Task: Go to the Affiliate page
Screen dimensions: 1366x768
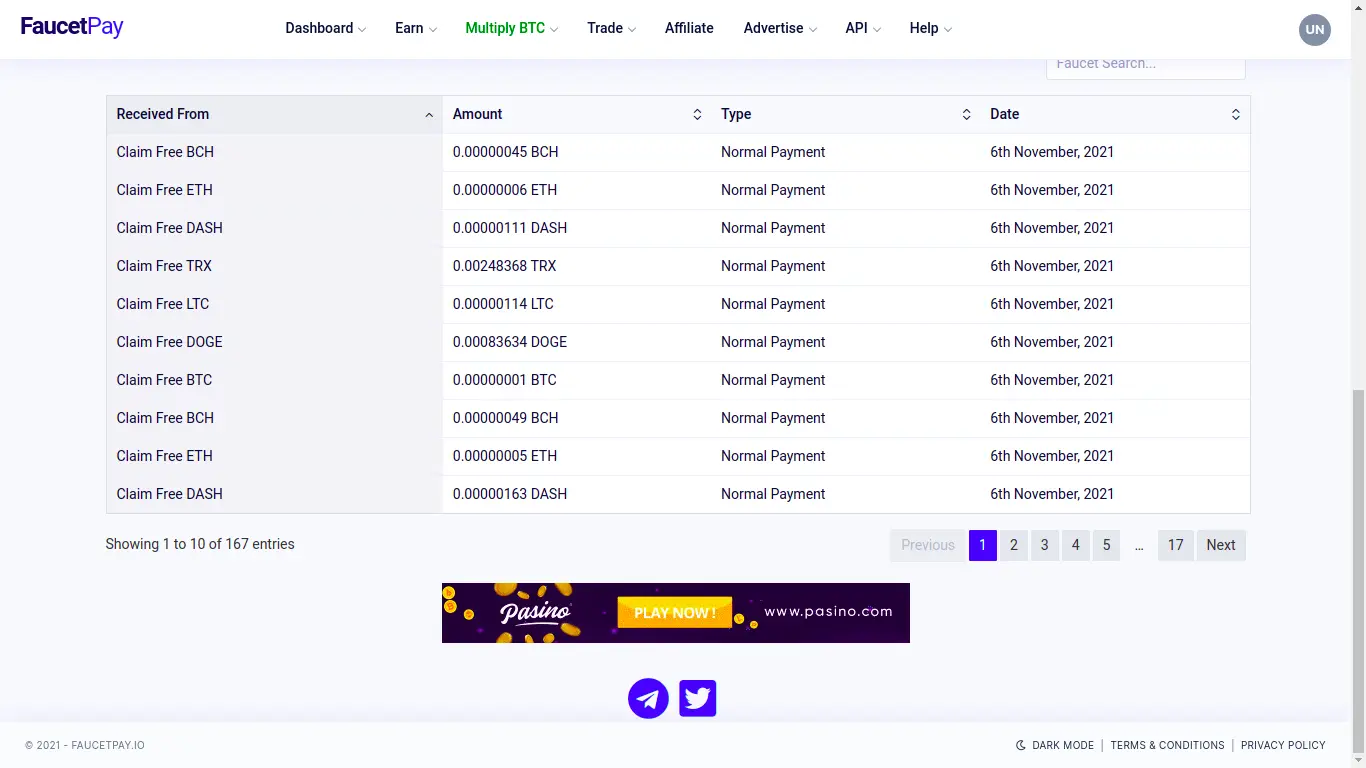Action: pos(689,28)
